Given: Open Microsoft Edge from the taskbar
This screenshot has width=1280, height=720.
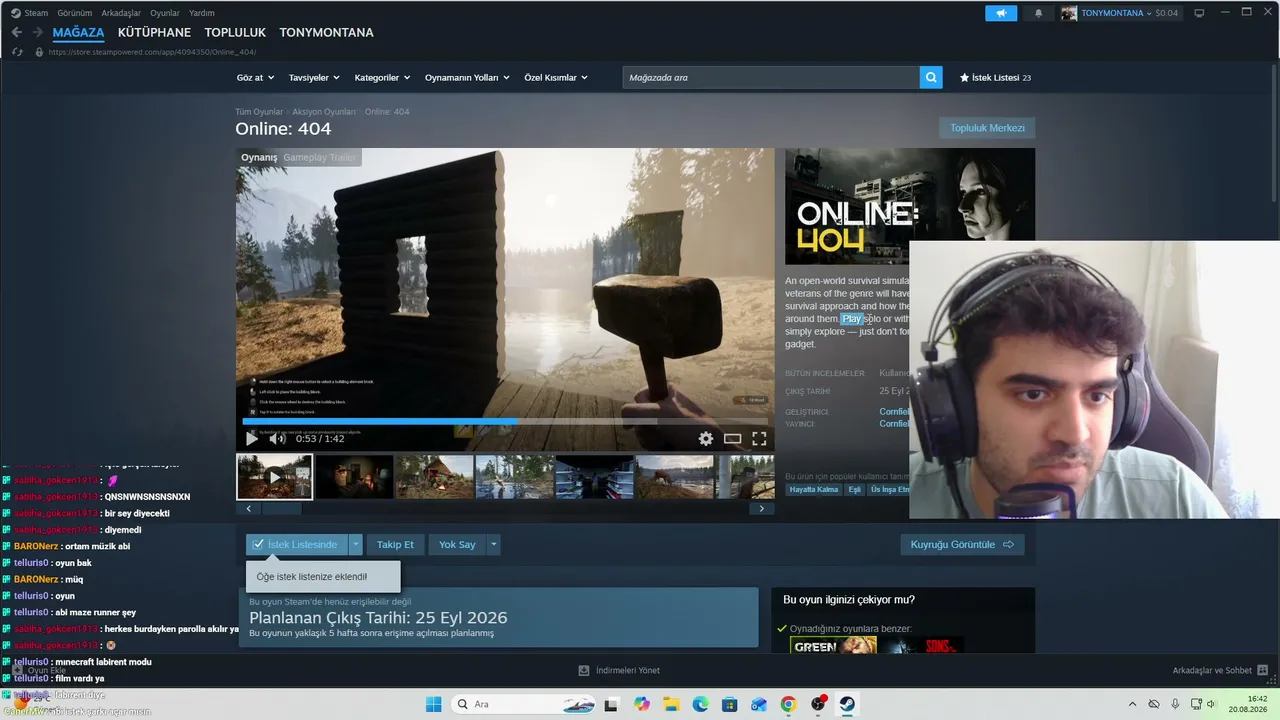Looking at the screenshot, I should pyautogui.click(x=700, y=704).
